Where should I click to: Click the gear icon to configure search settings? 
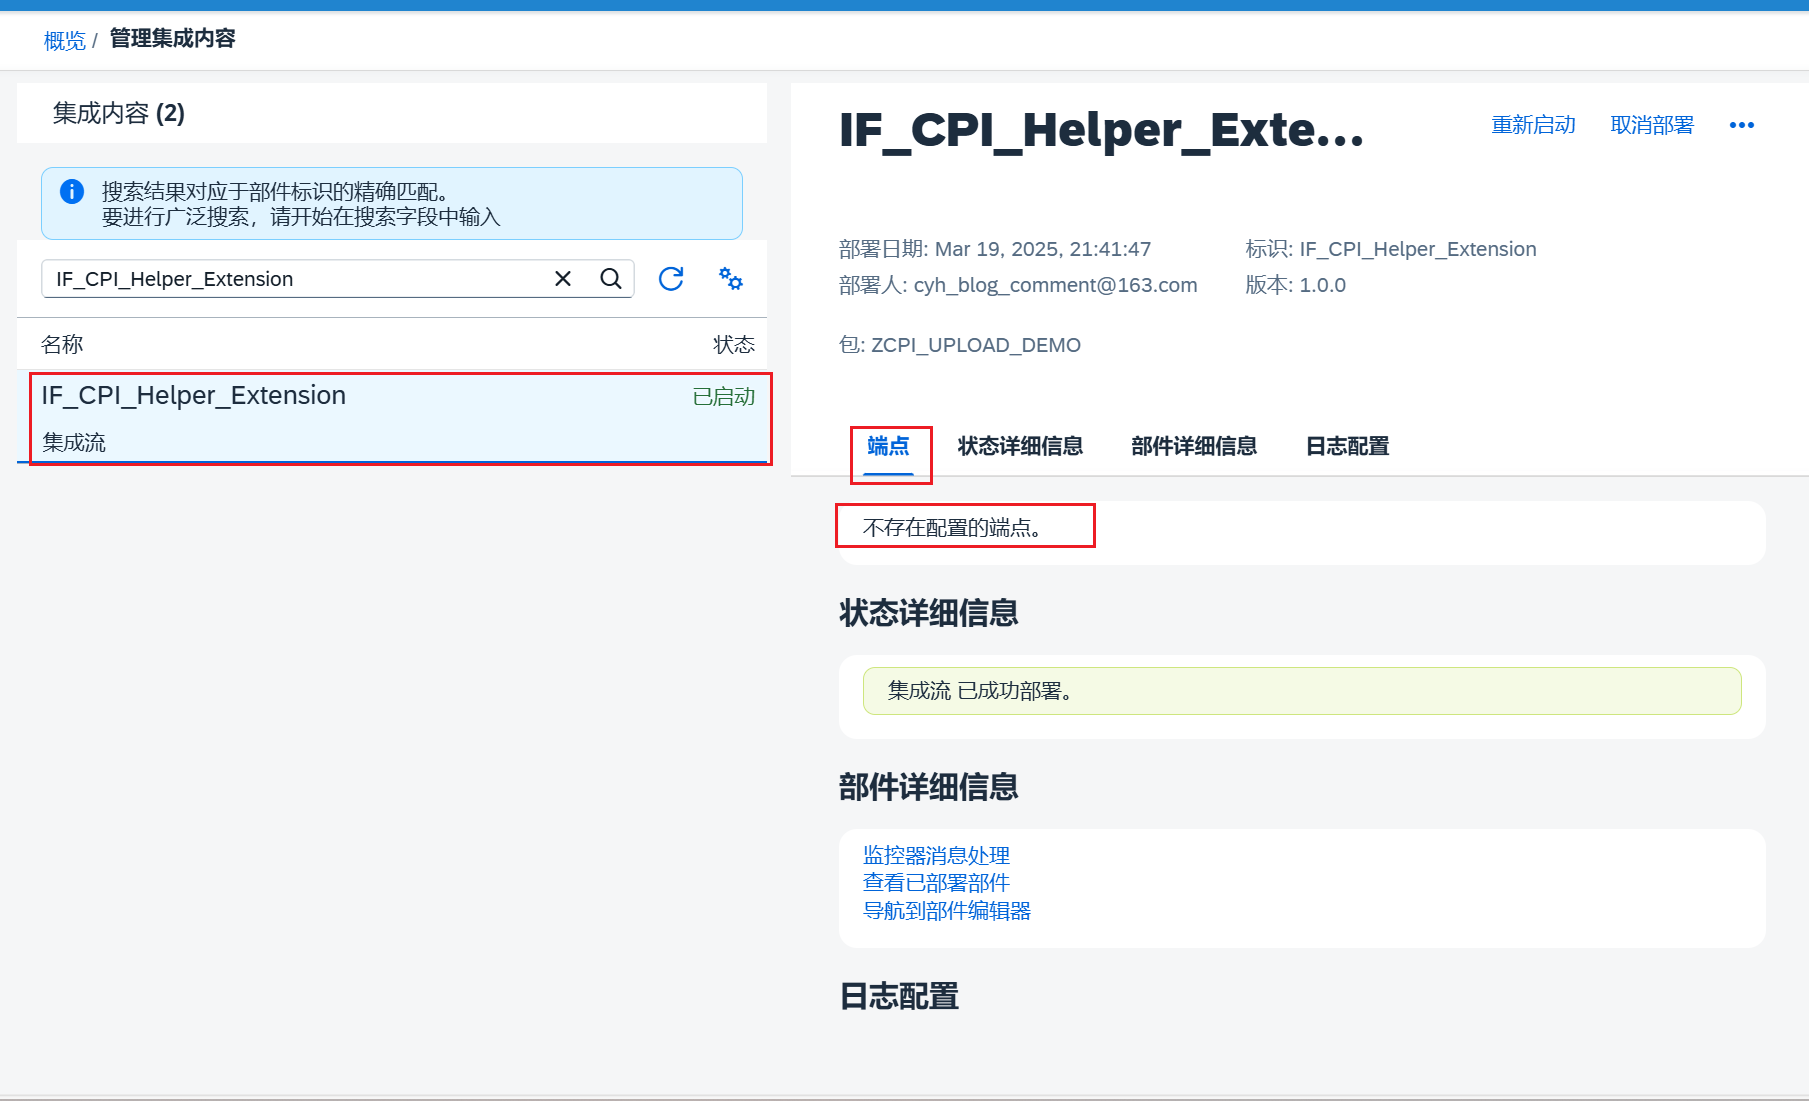click(731, 280)
